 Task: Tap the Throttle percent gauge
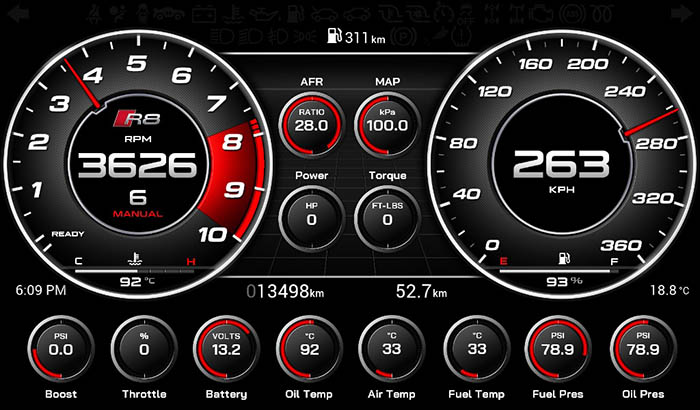click(x=144, y=348)
